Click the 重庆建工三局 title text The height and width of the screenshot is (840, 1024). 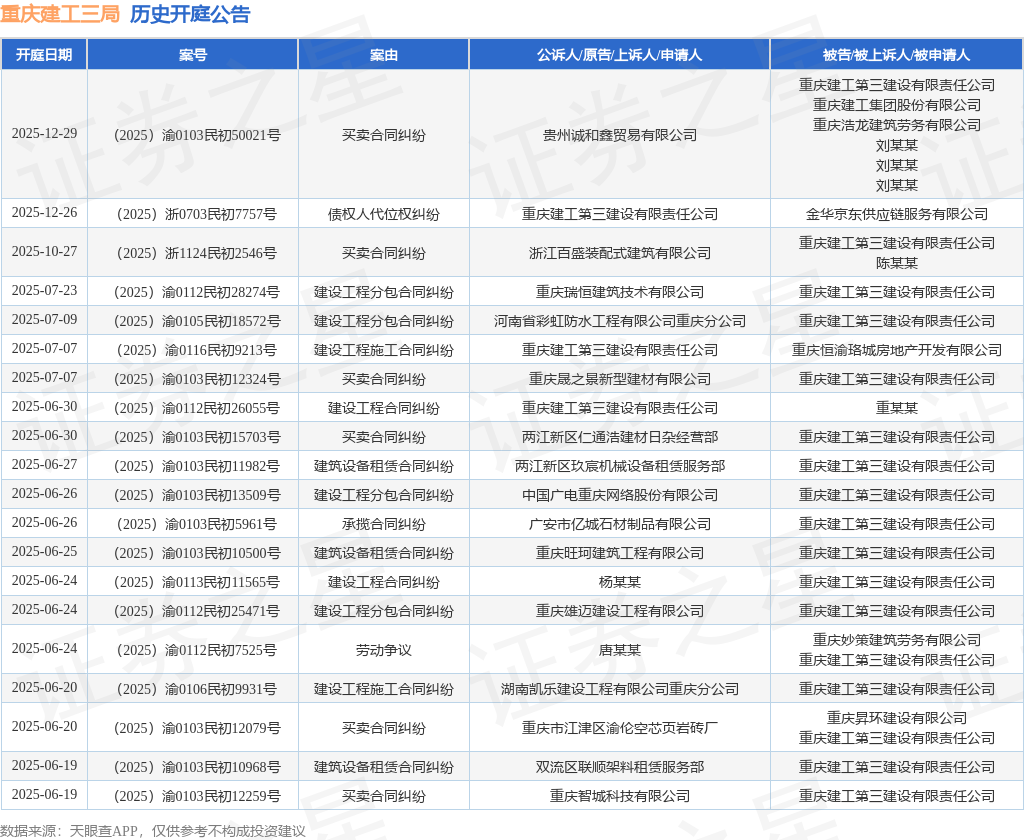tap(59, 14)
